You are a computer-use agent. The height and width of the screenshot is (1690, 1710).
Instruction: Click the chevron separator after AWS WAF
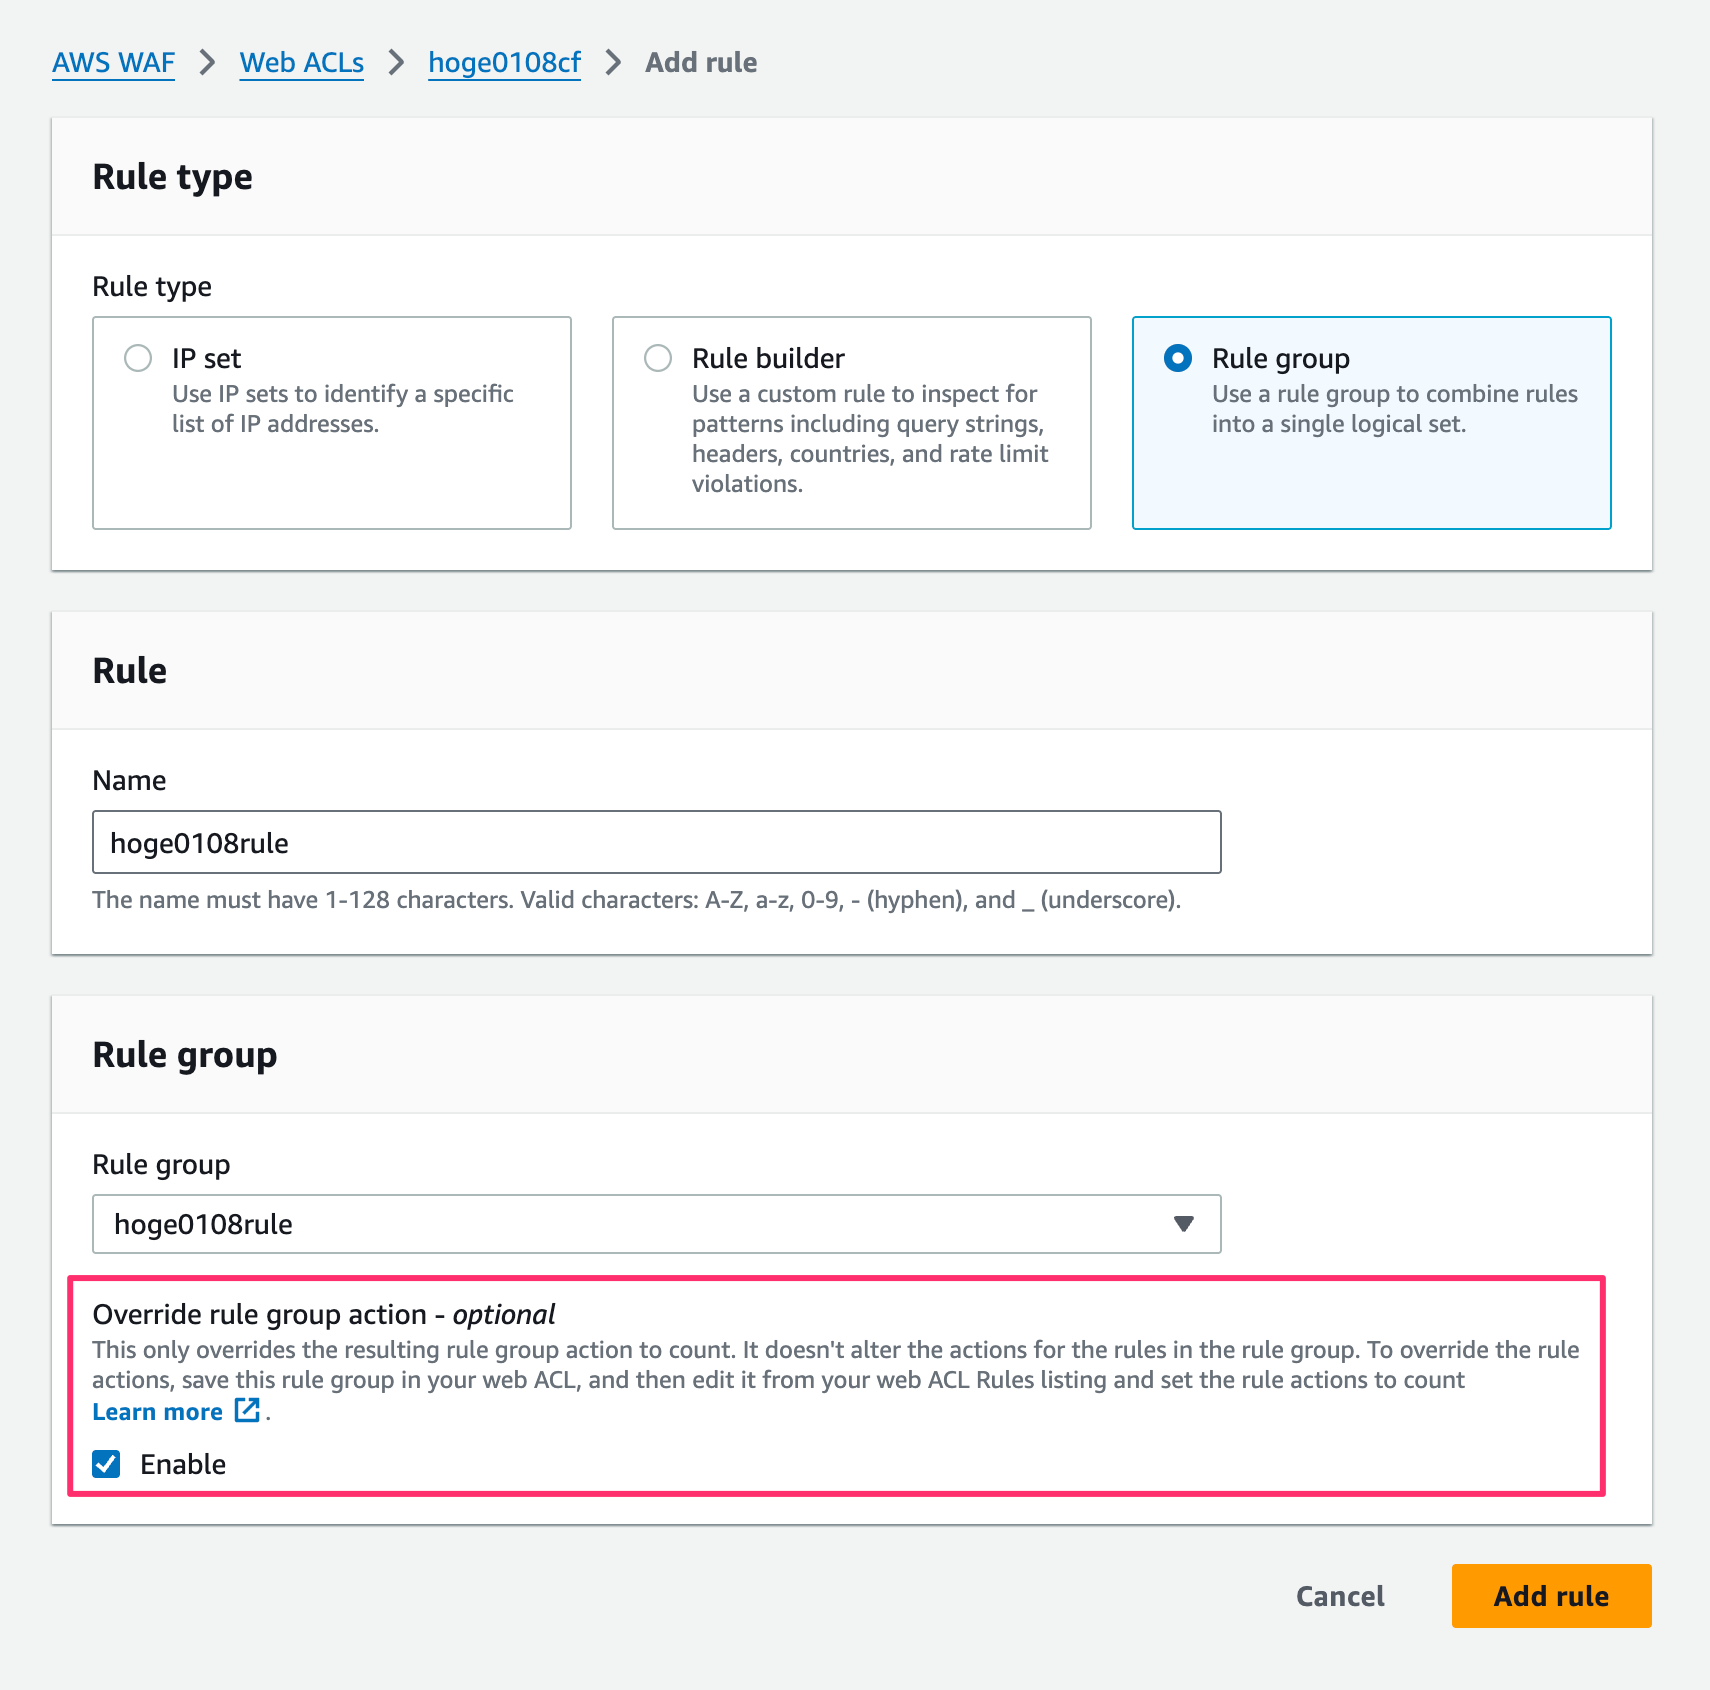(207, 63)
